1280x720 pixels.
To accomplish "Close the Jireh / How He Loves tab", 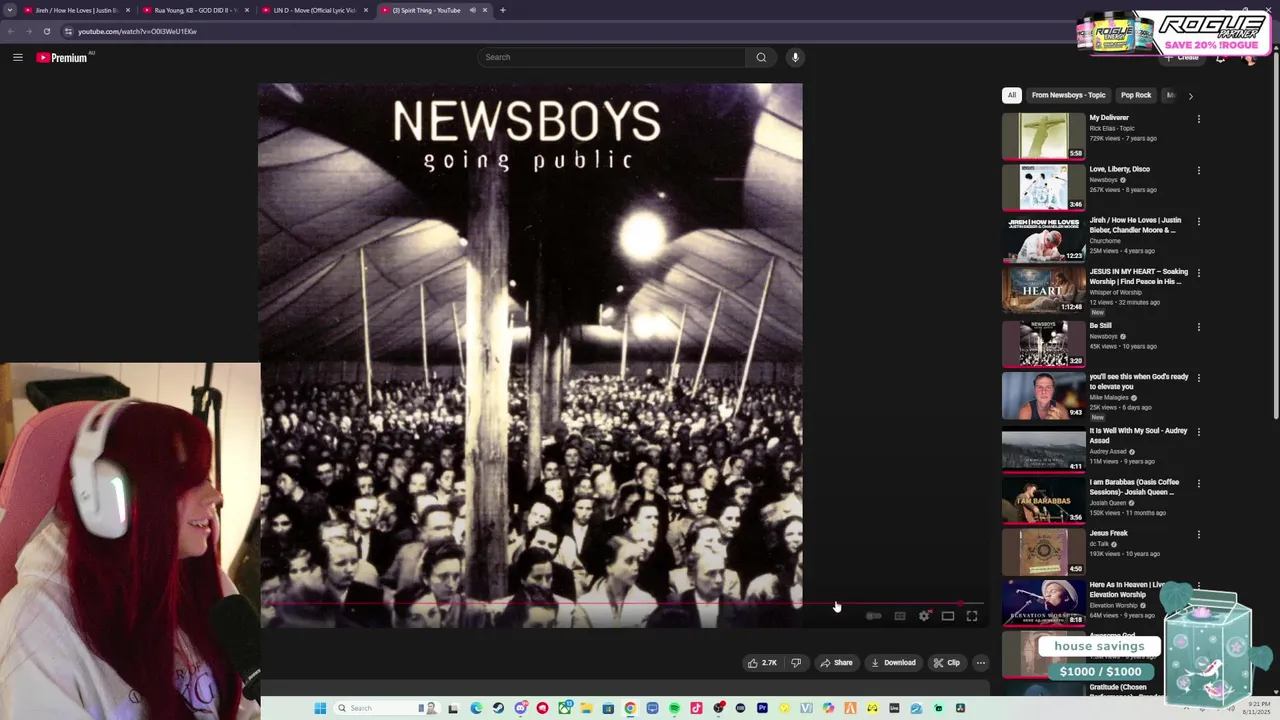I will [128, 10].
